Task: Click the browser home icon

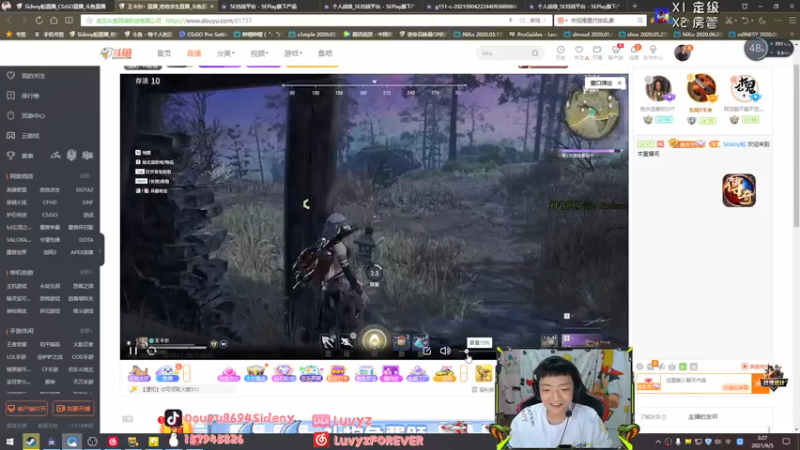Action: pos(54,20)
